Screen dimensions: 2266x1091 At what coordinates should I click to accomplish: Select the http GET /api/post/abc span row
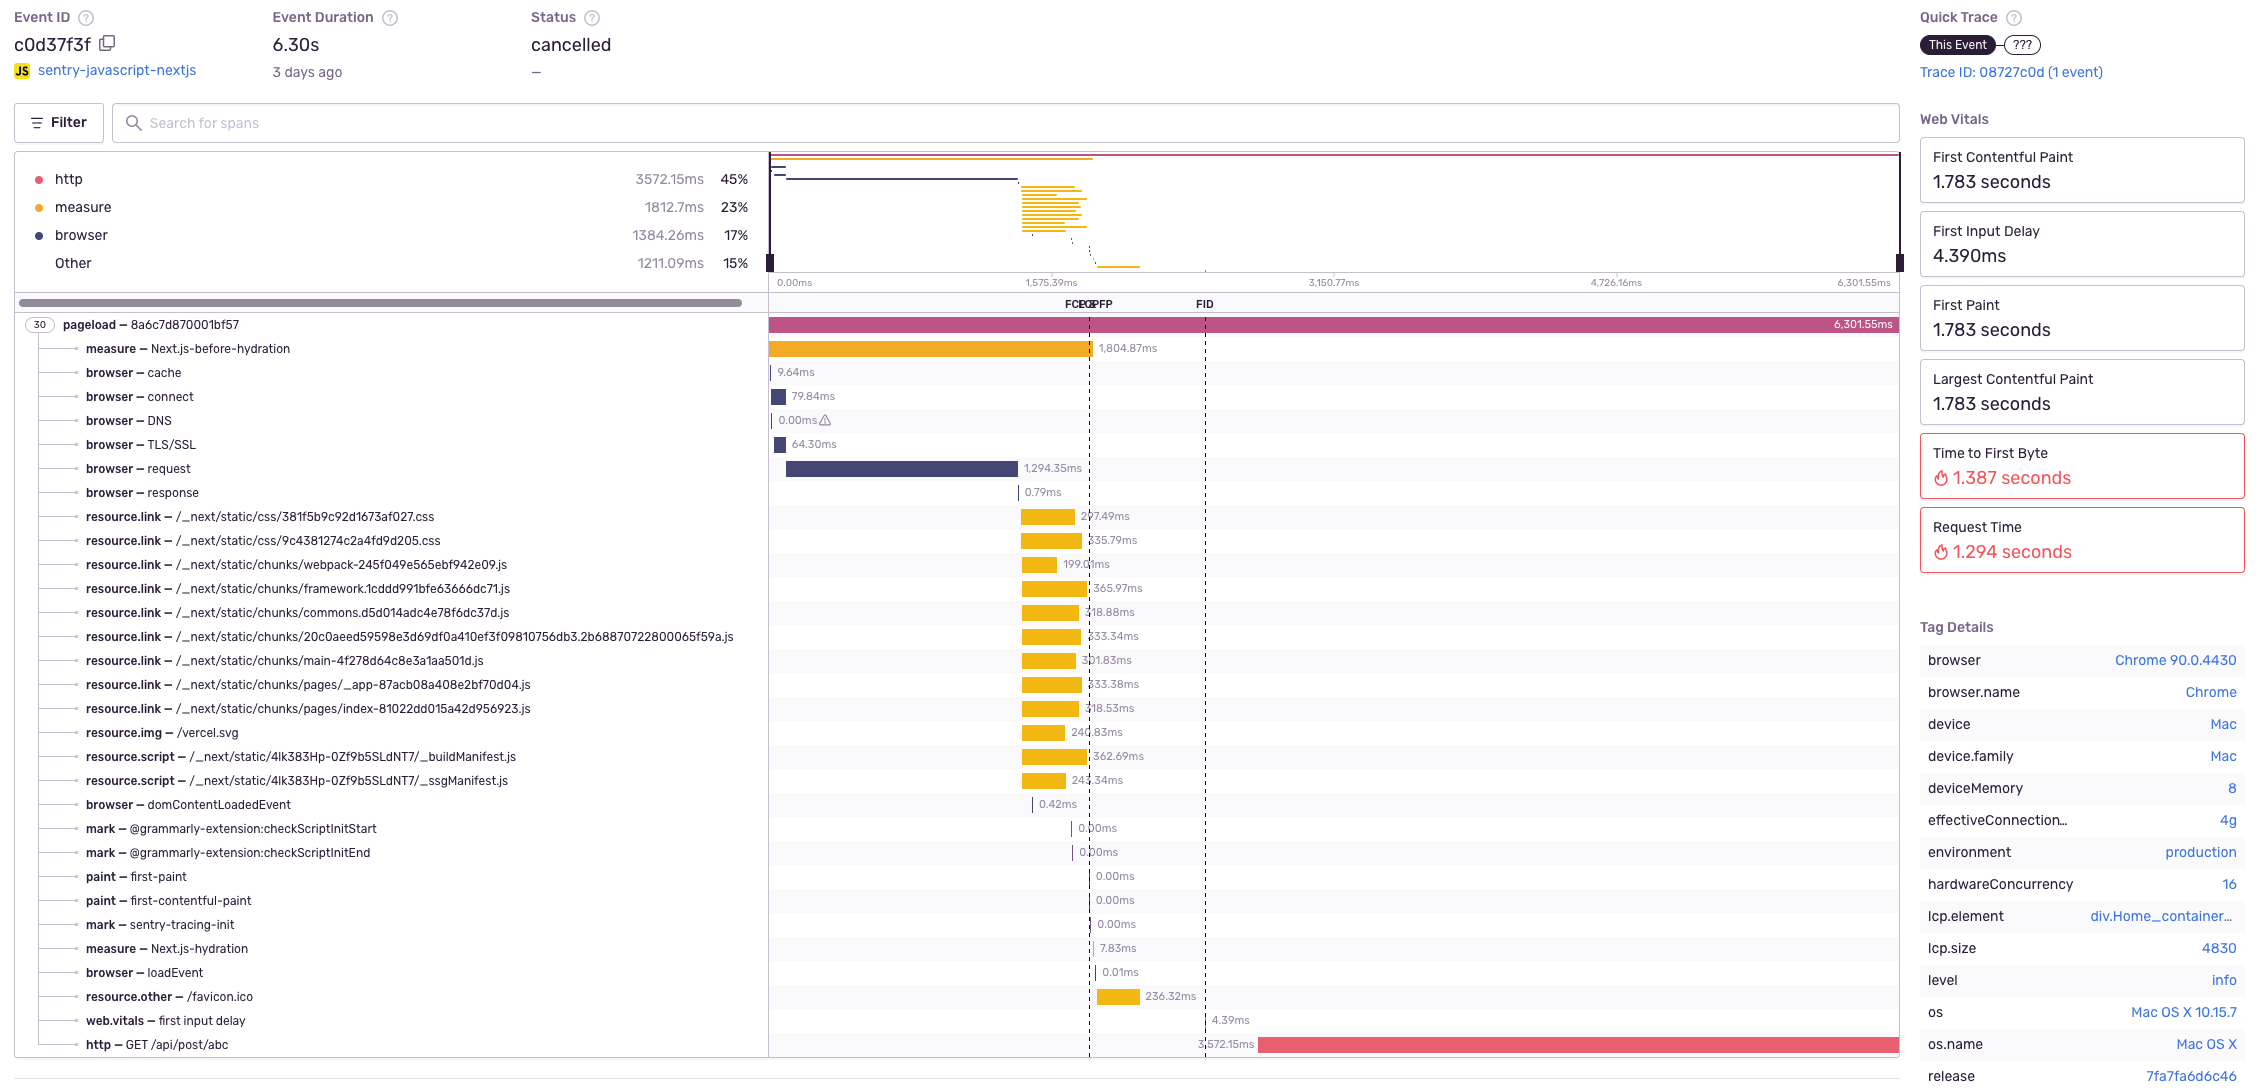click(x=157, y=1045)
